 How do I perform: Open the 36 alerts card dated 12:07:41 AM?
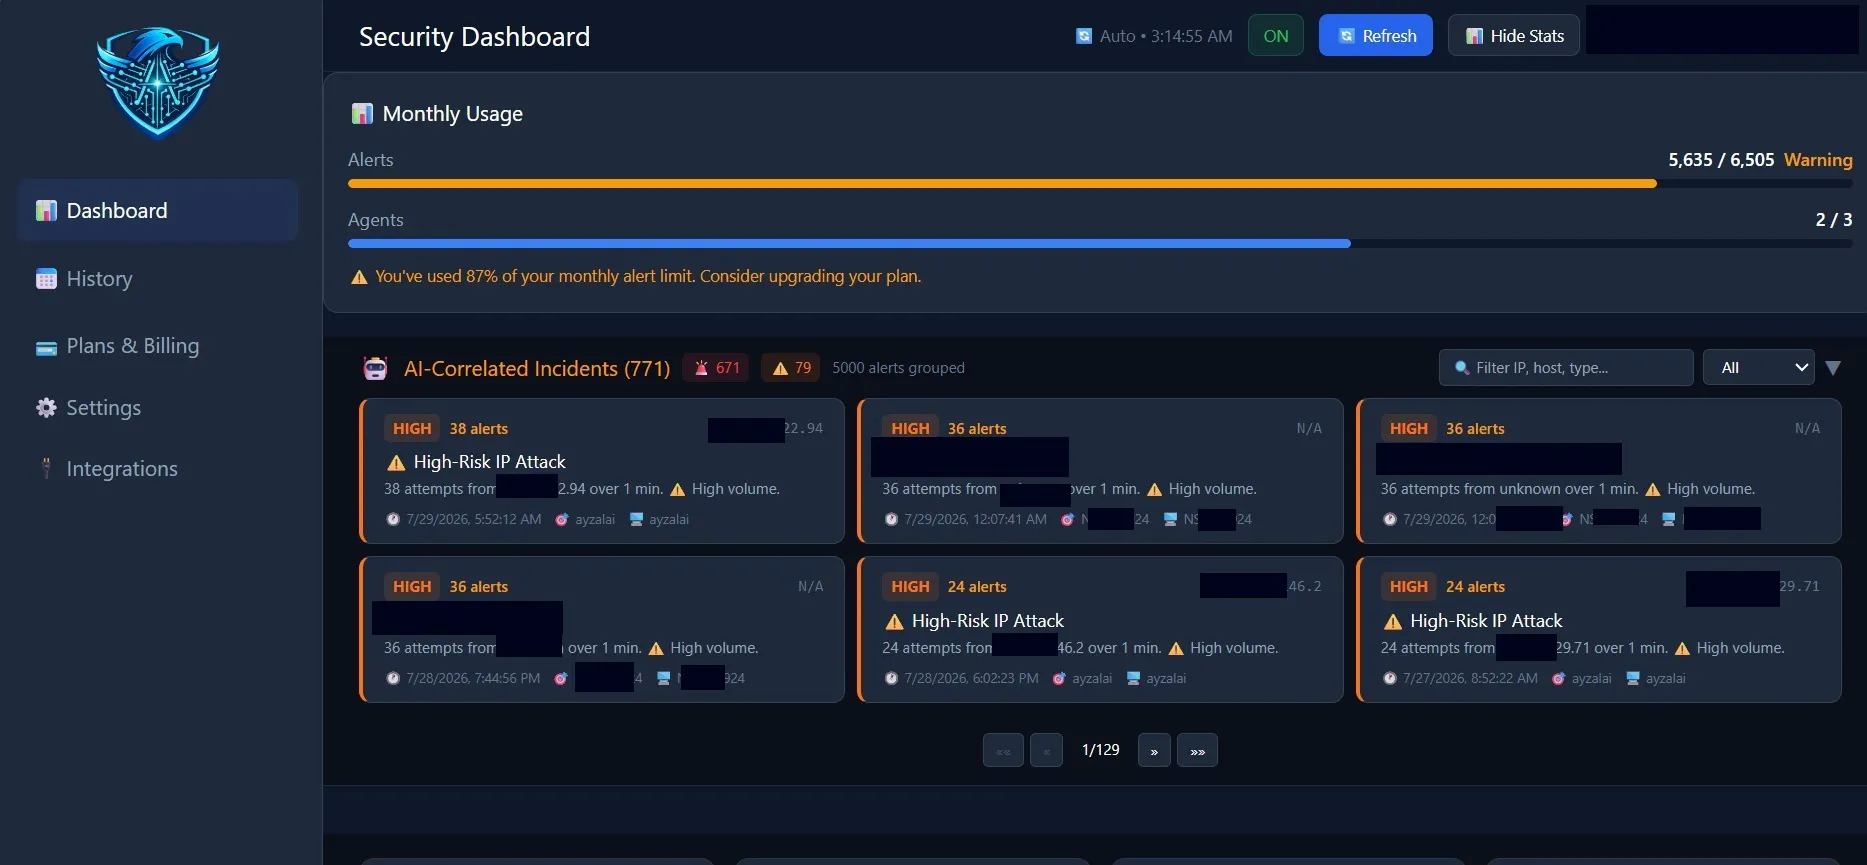pyautogui.click(x=1100, y=471)
